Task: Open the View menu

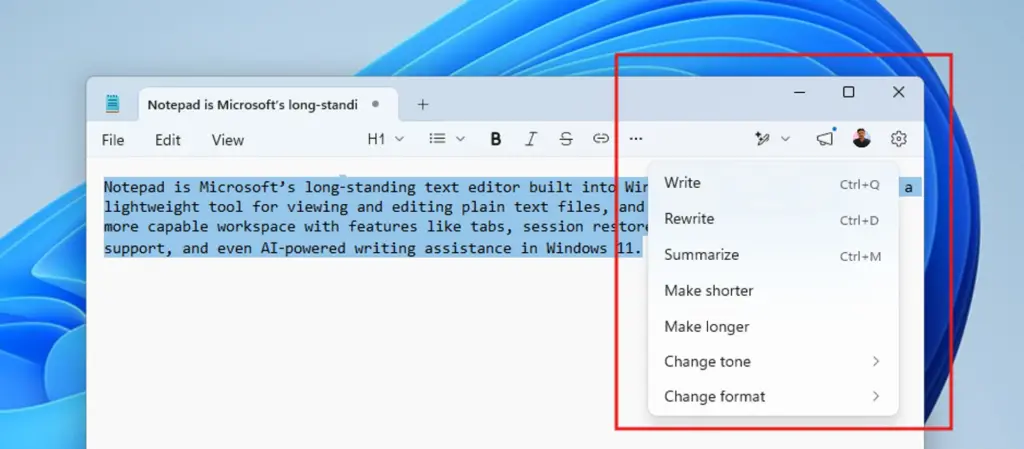Action: click(228, 140)
